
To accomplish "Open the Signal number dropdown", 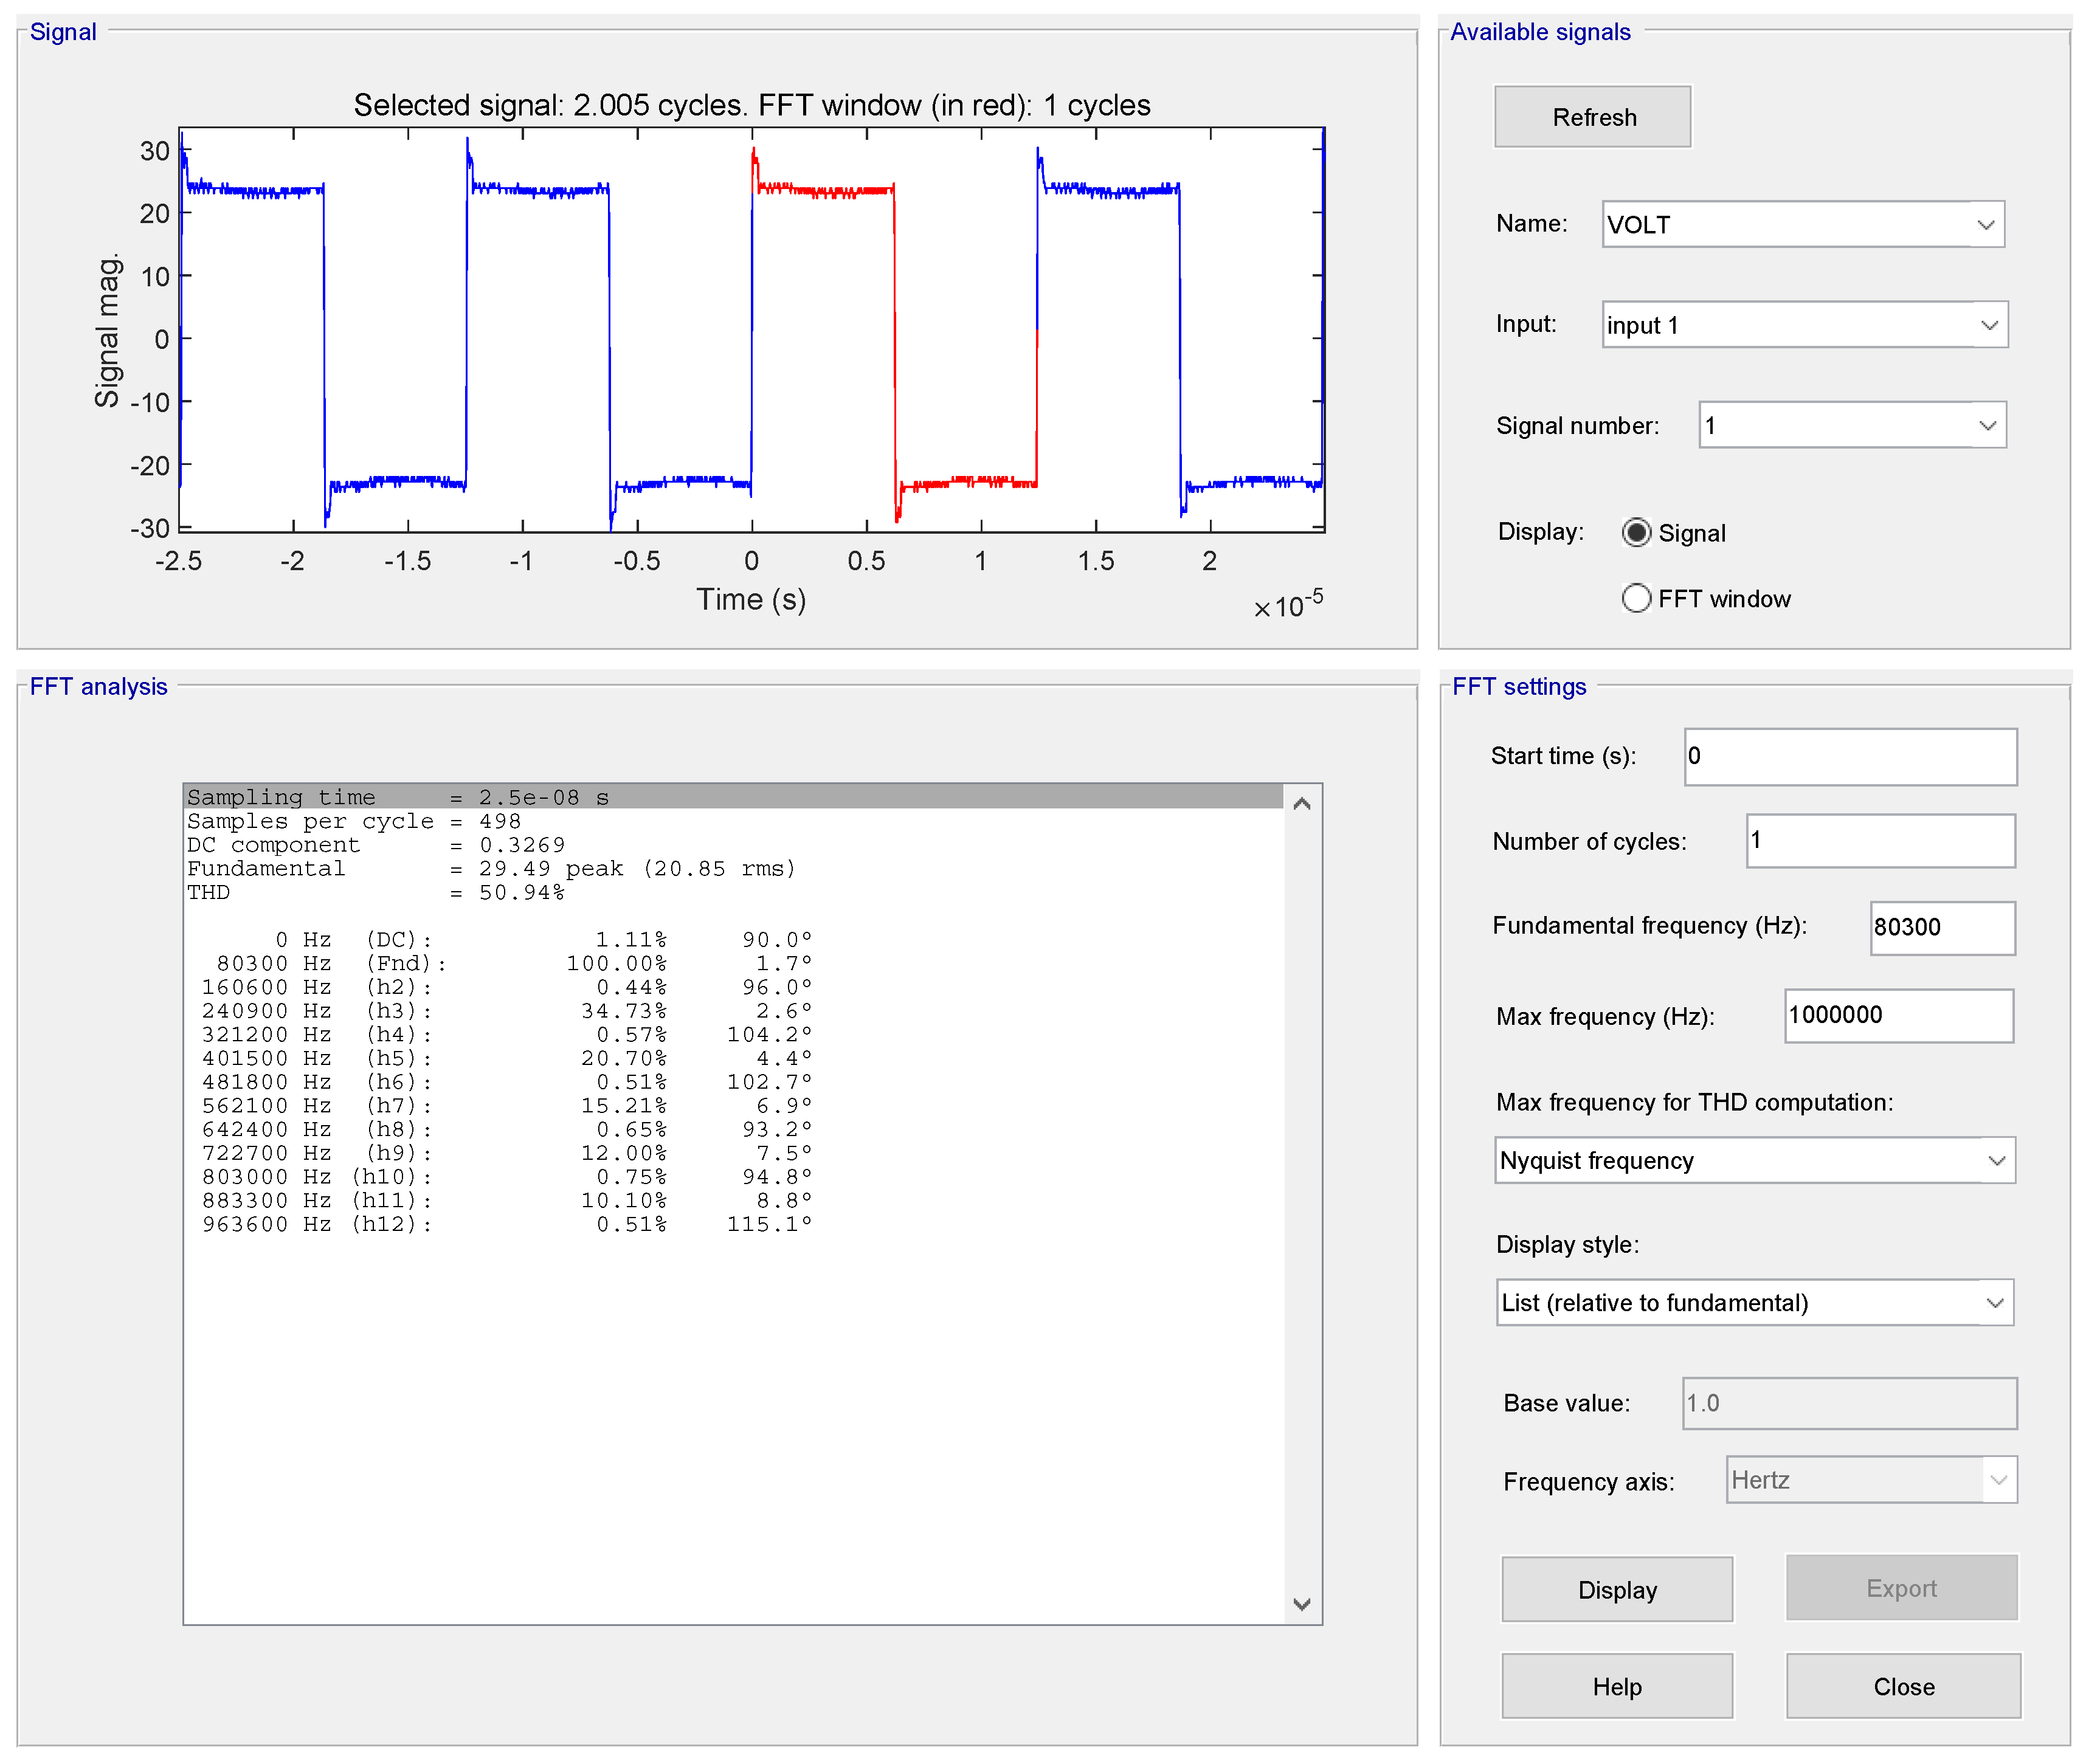I will pyautogui.click(x=1851, y=425).
